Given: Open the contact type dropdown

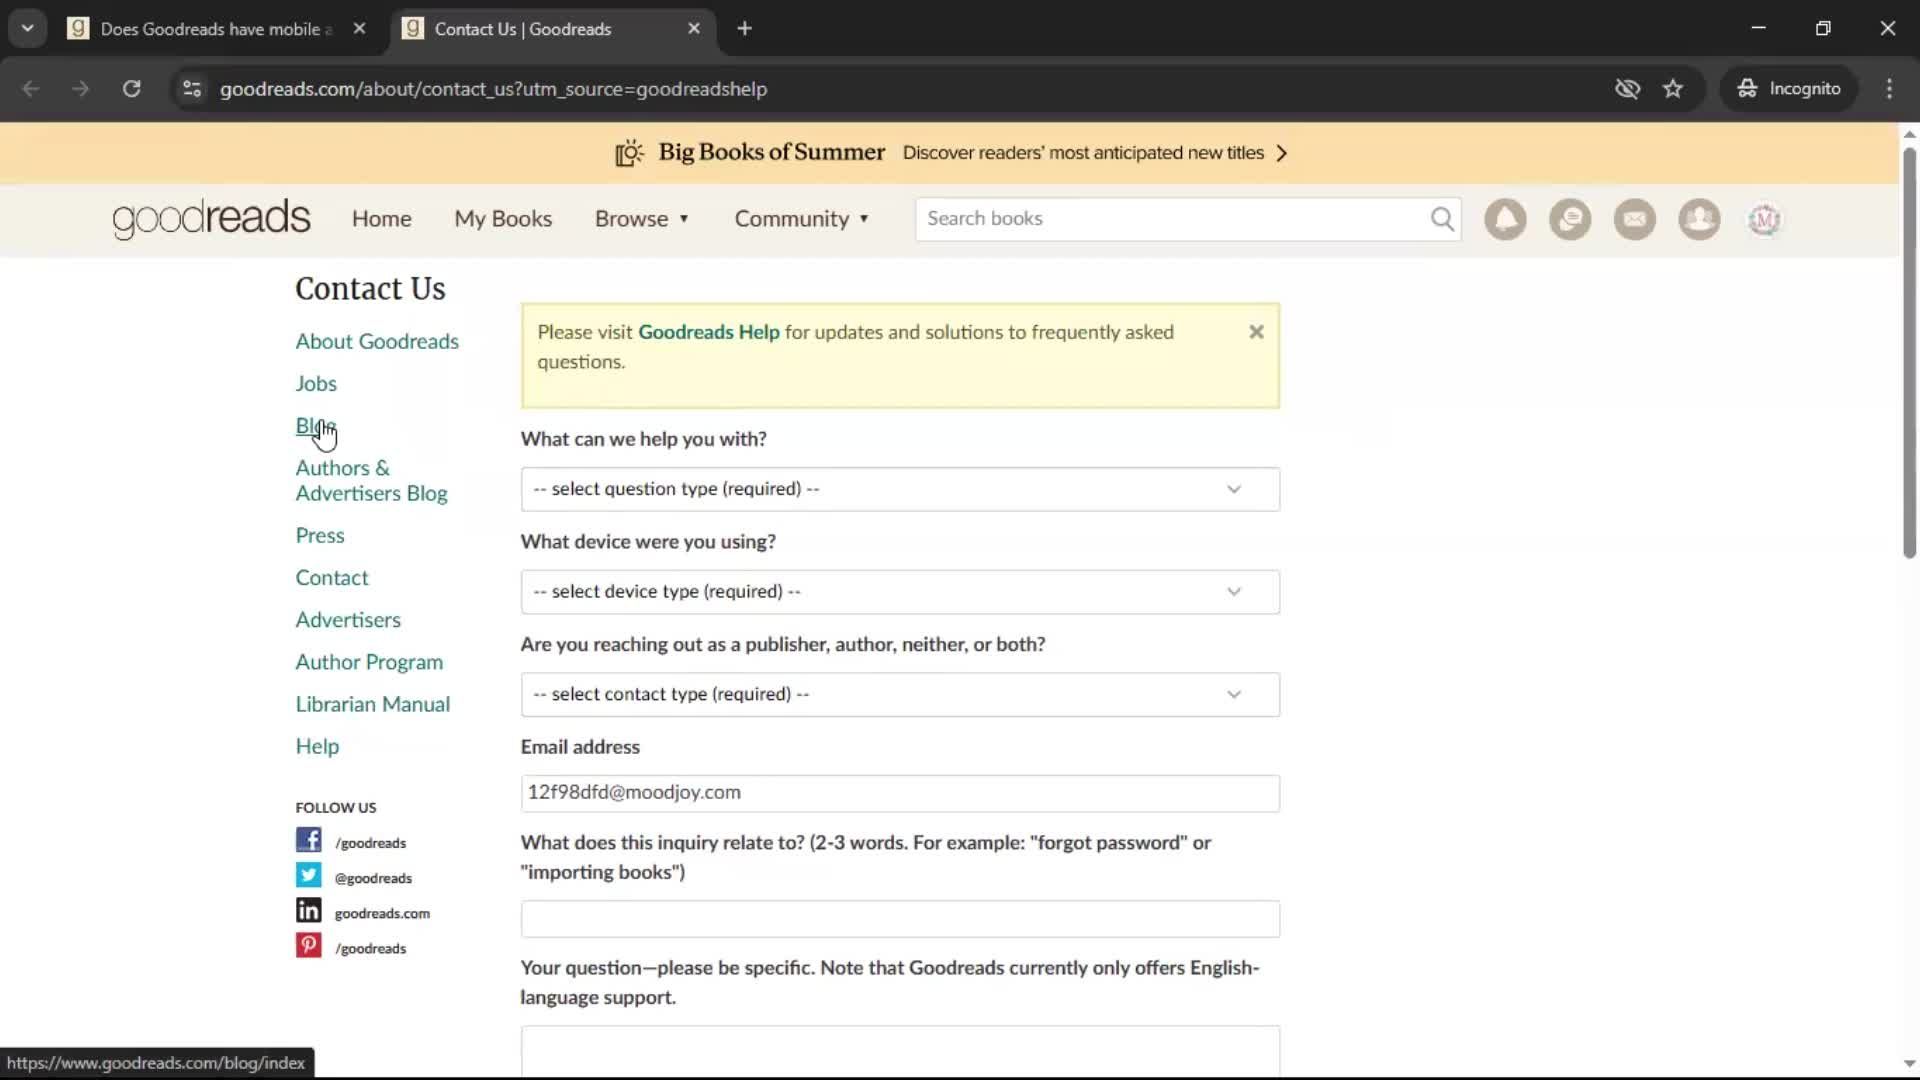Looking at the screenshot, I should 900,694.
